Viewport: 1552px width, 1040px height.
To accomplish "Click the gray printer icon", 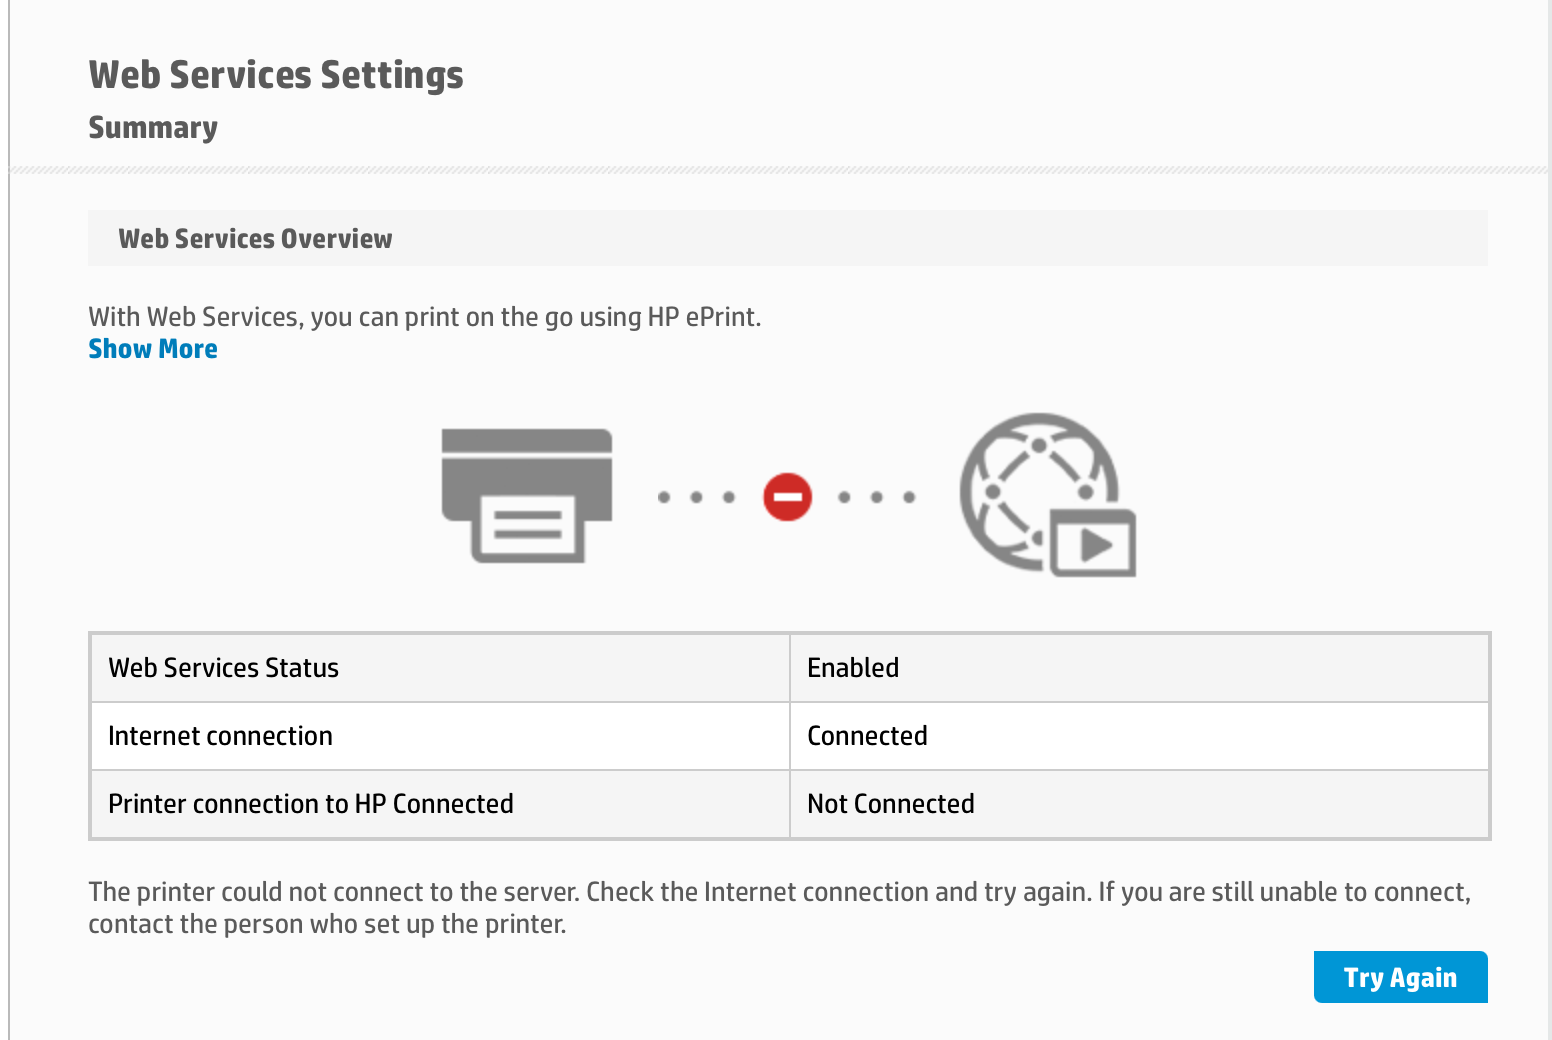I will [527, 495].
